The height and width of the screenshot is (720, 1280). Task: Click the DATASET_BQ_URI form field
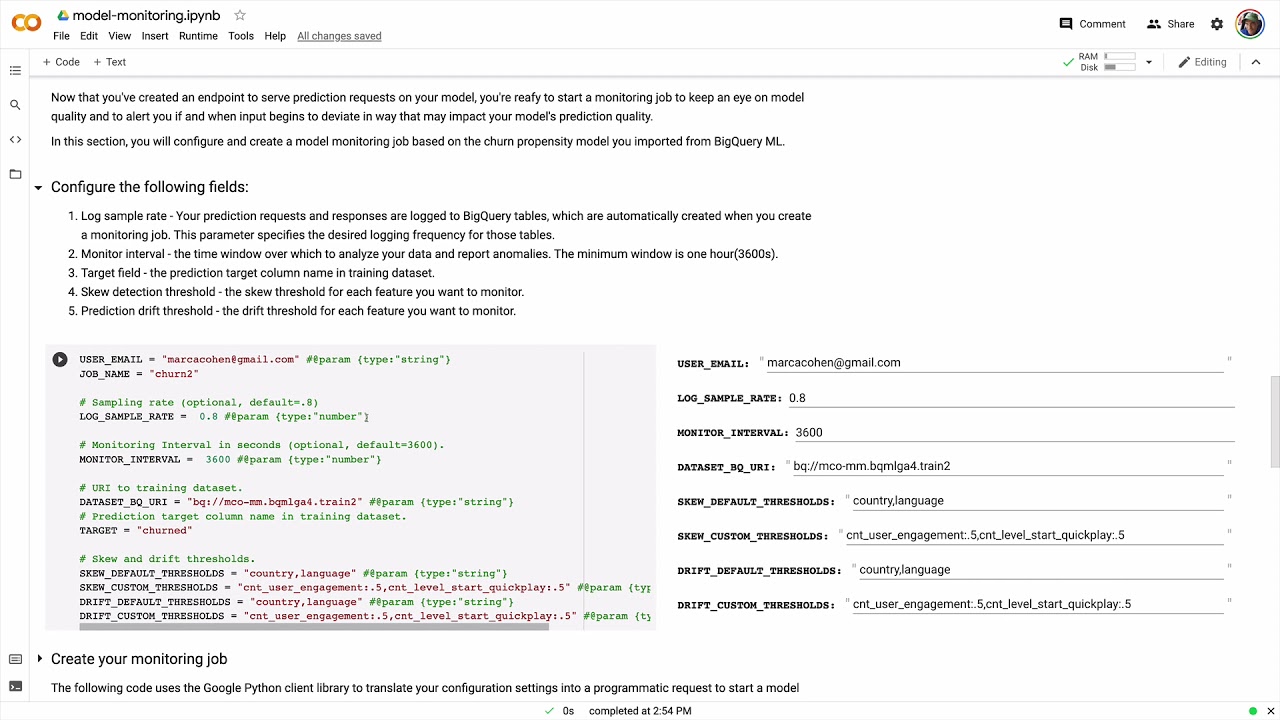coord(1008,466)
